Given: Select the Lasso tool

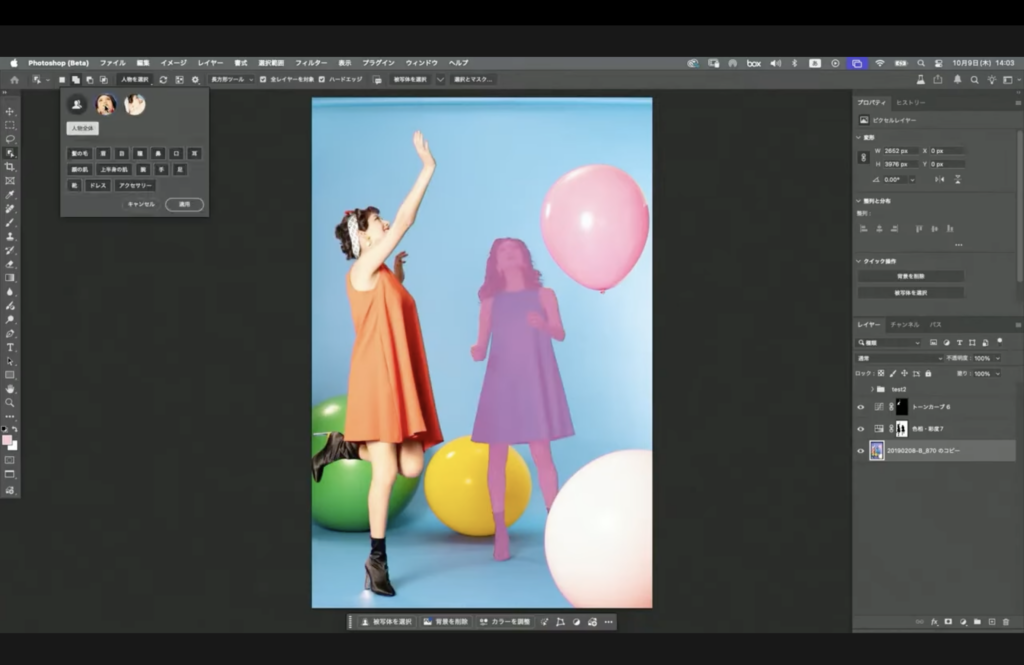Looking at the screenshot, I should [x=10, y=139].
